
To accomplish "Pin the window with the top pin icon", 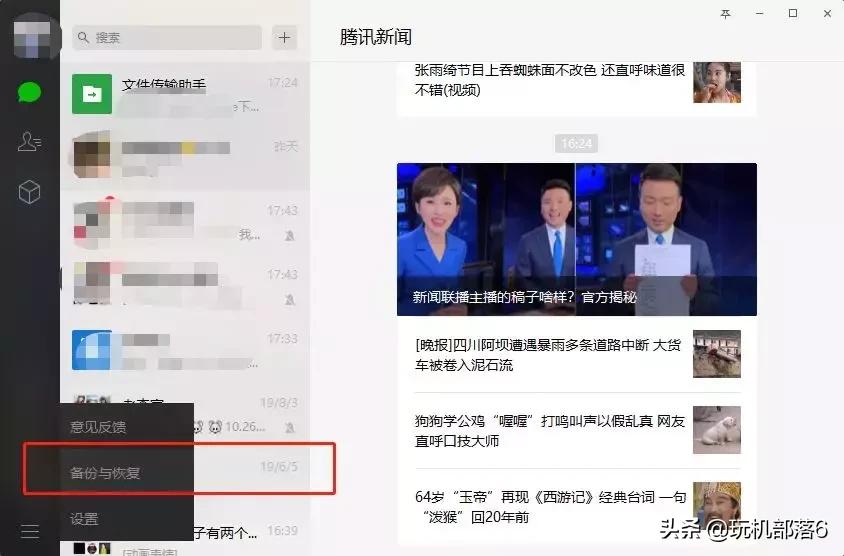I will coord(726,14).
